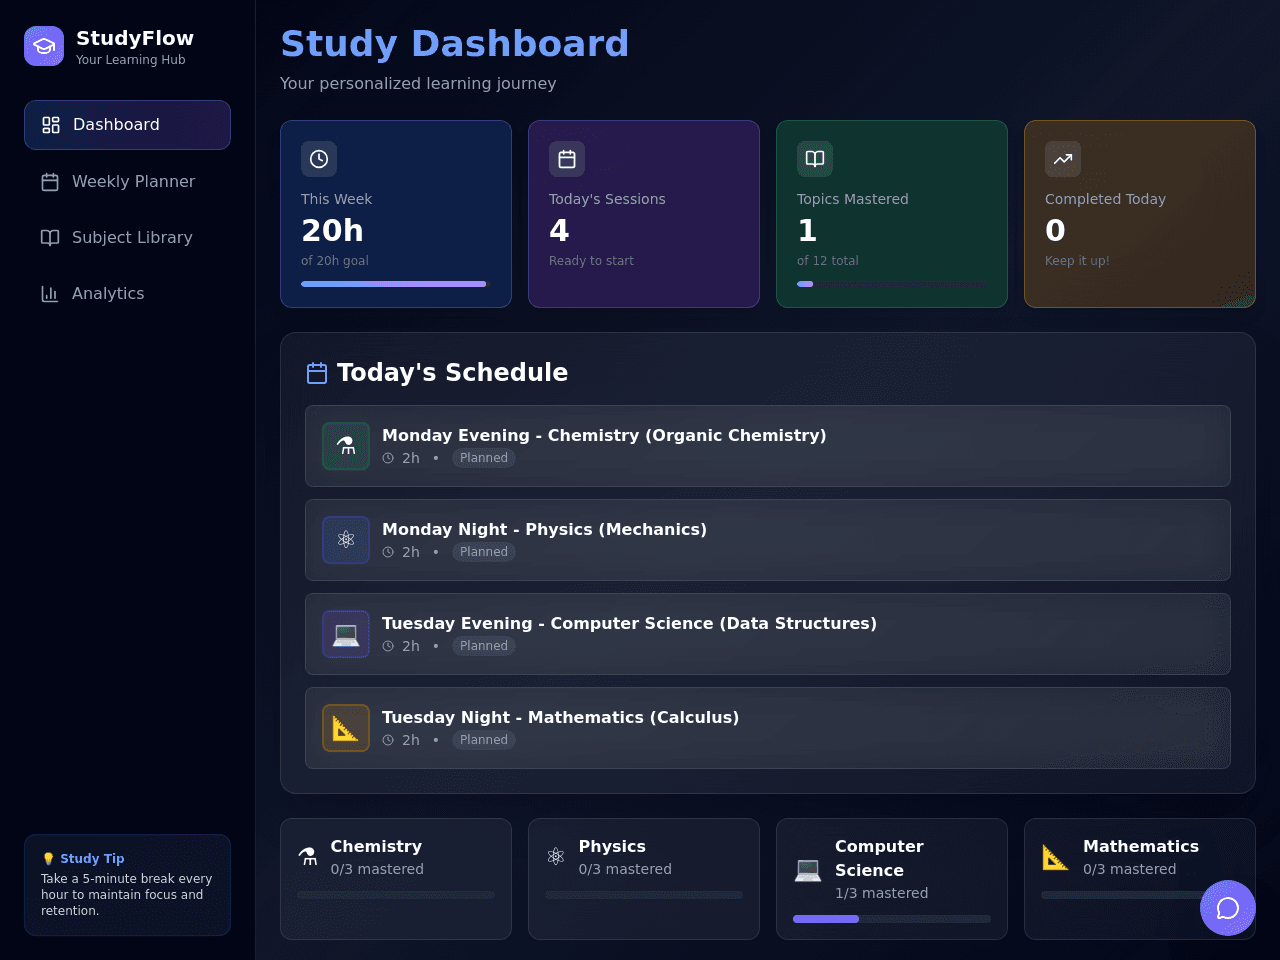This screenshot has height=960, width=1280.
Task: Click the trending arrow icon on Completed Today
Action: [x=1063, y=159]
